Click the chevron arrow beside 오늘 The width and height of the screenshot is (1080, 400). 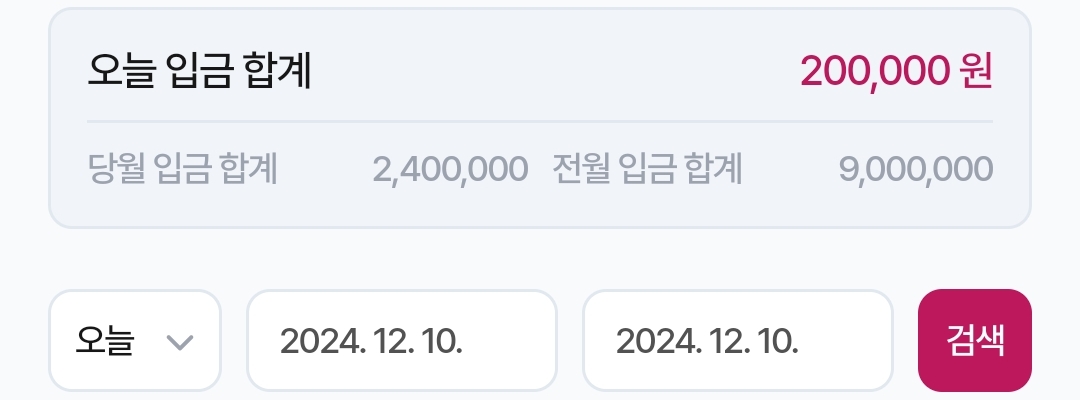click(x=179, y=342)
